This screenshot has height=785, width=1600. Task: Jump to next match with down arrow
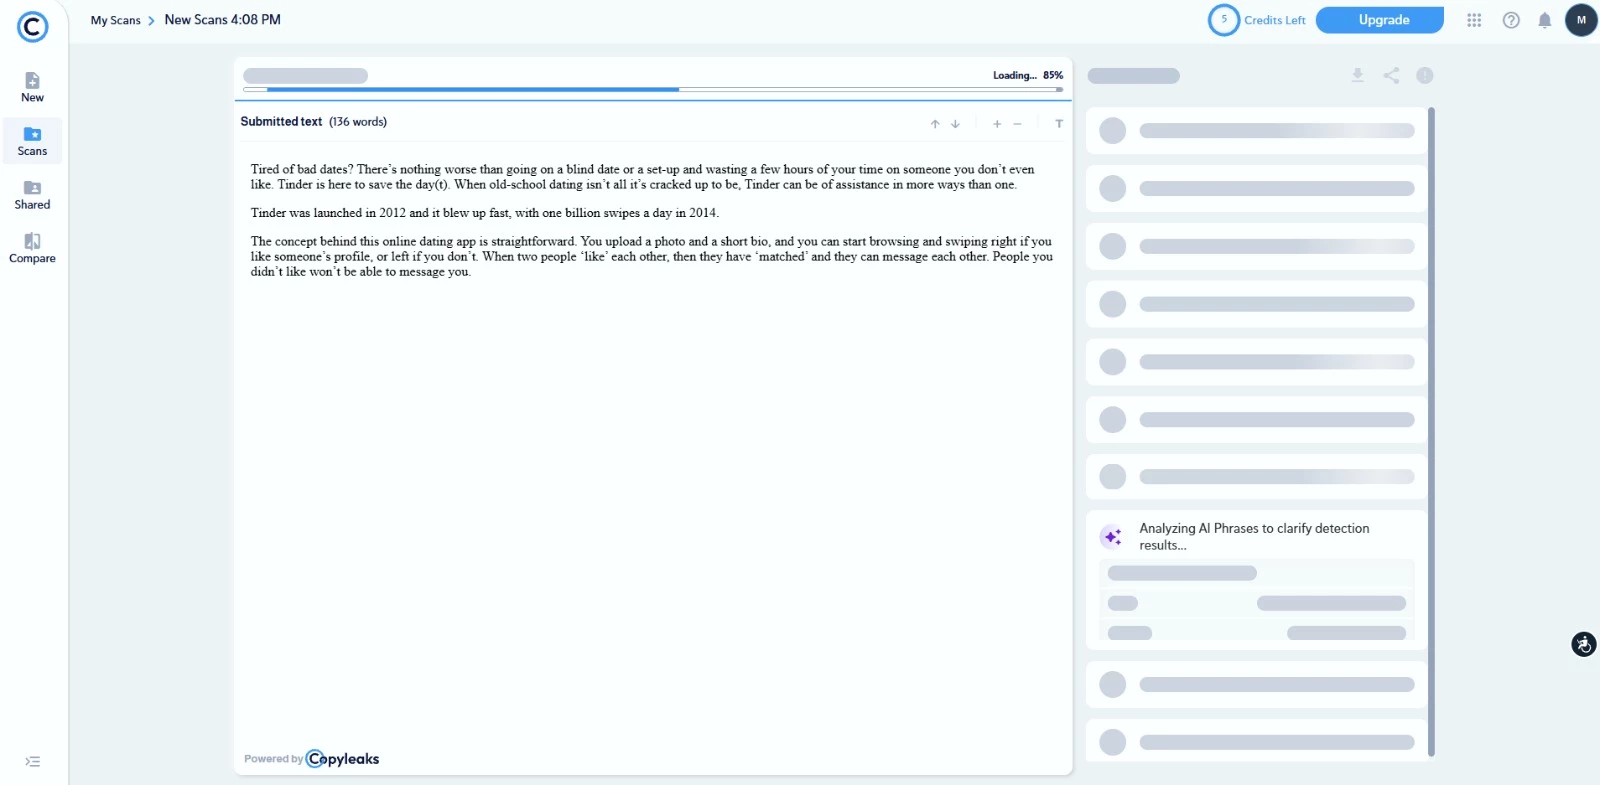click(955, 124)
